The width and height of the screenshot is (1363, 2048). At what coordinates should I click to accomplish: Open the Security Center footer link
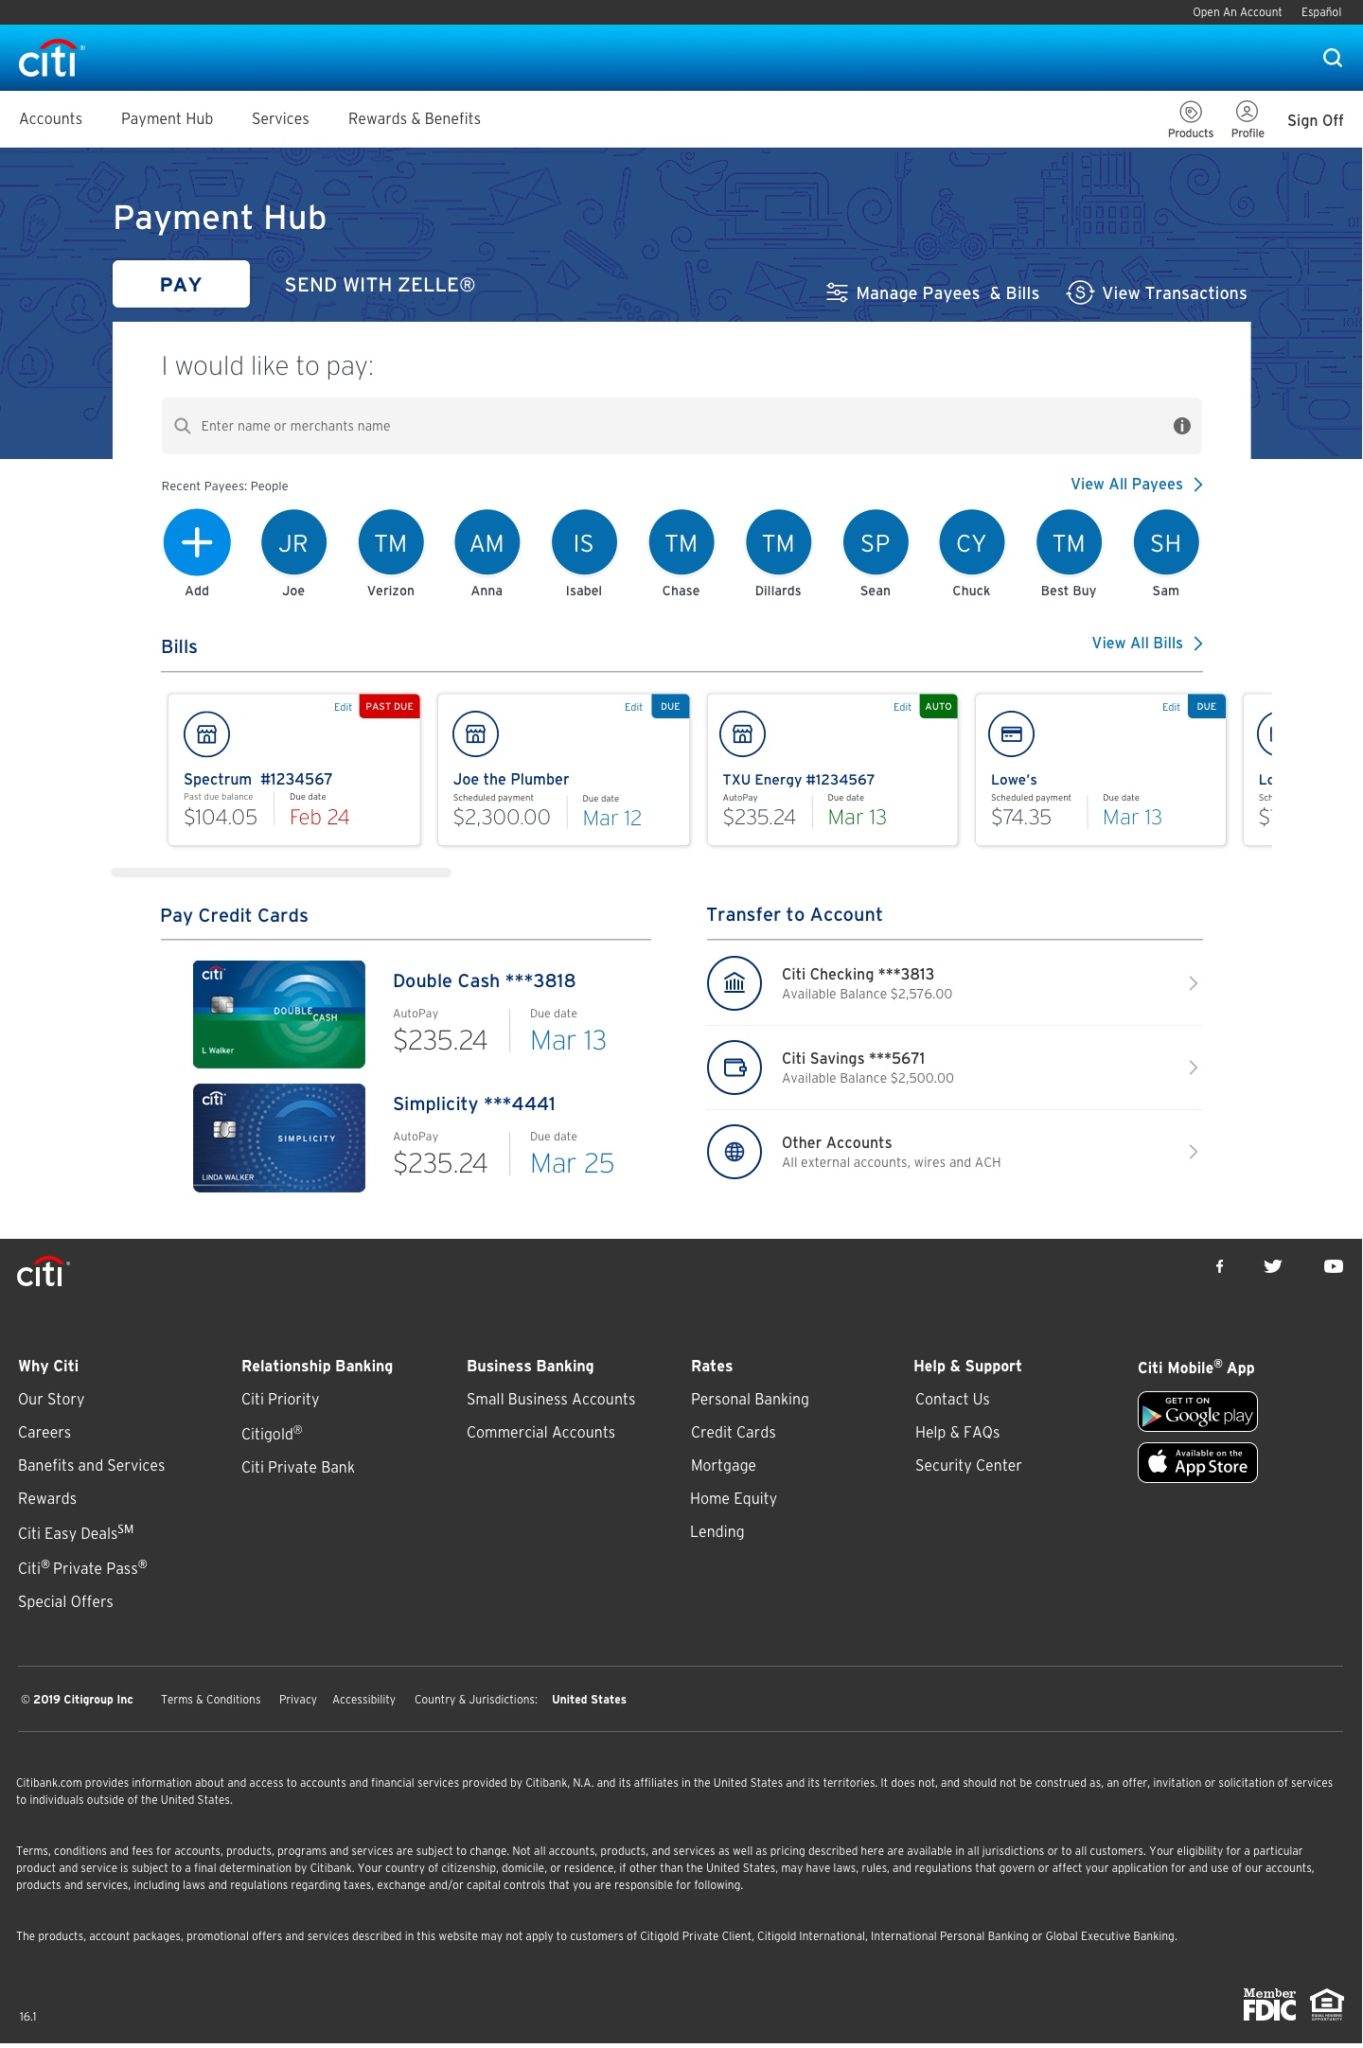coord(968,1465)
